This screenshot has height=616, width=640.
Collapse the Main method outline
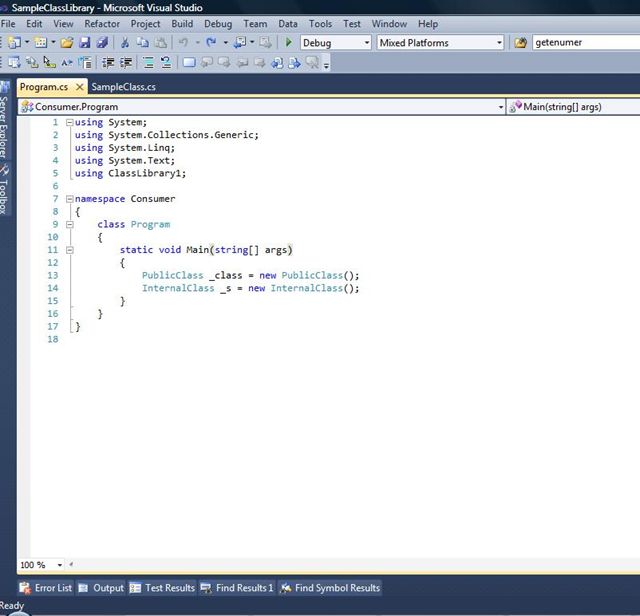click(x=69, y=250)
